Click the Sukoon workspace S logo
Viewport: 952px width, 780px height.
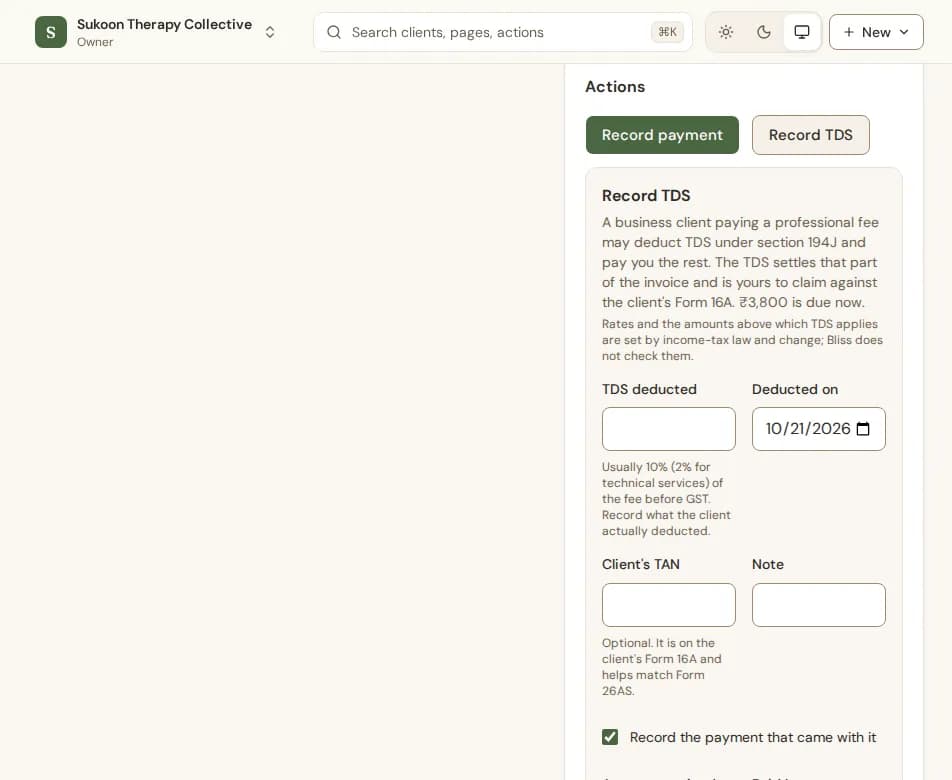[x=51, y=32]
